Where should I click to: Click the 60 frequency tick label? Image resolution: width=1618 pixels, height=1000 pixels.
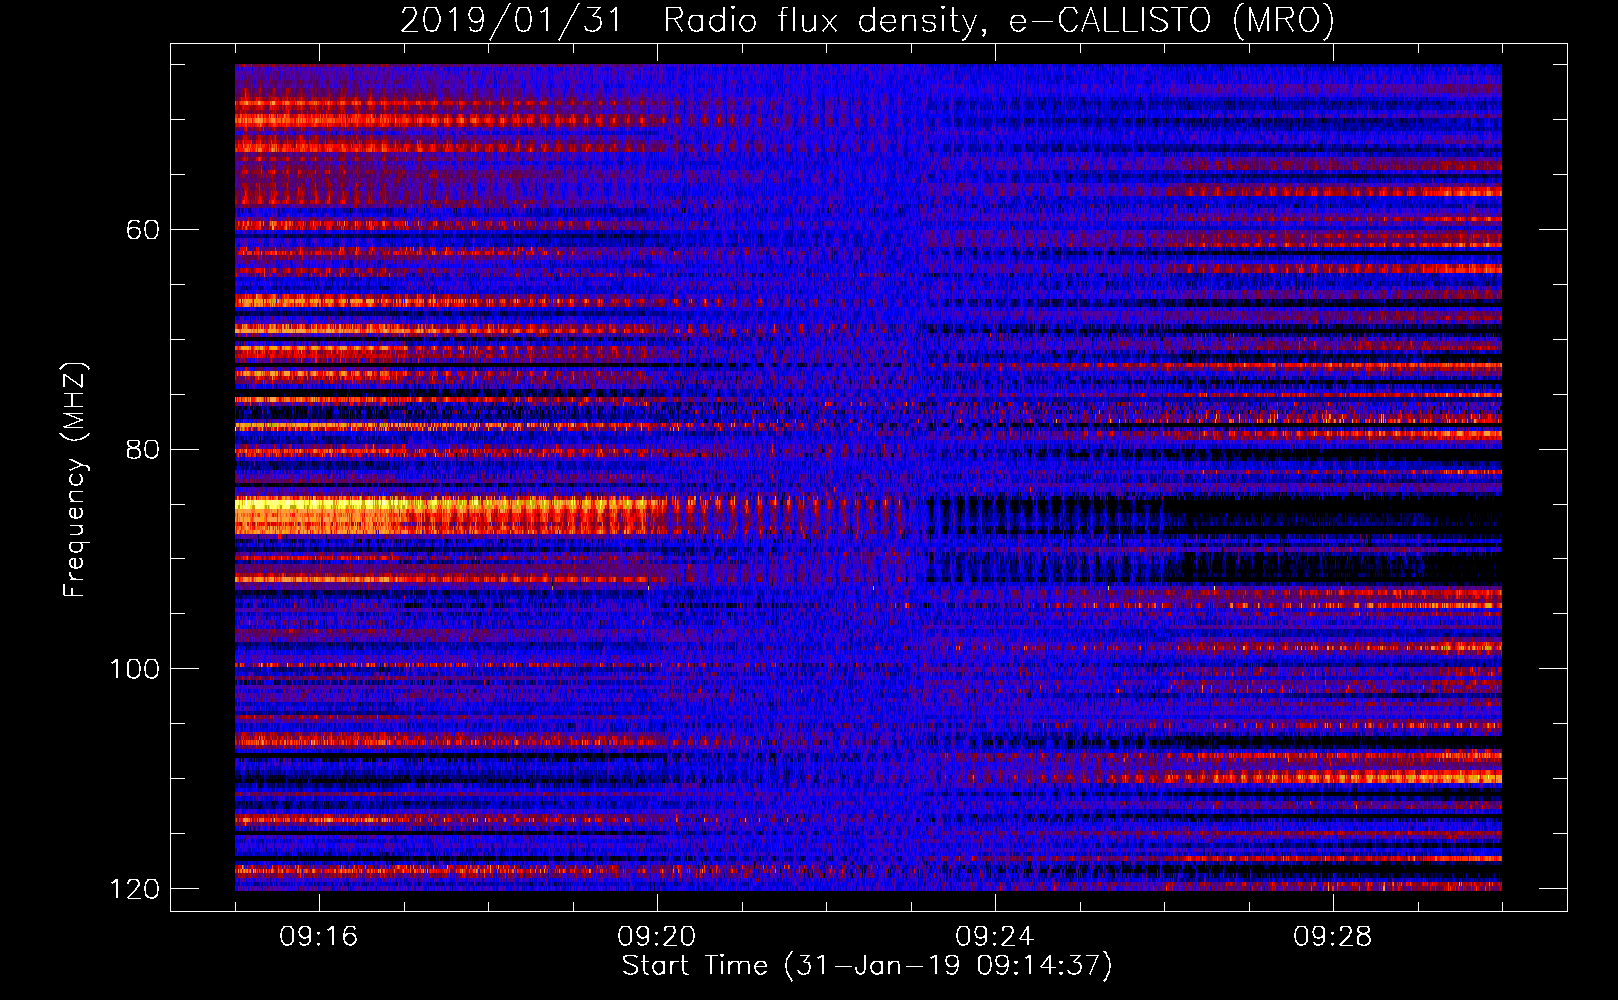tap(143, 230)
